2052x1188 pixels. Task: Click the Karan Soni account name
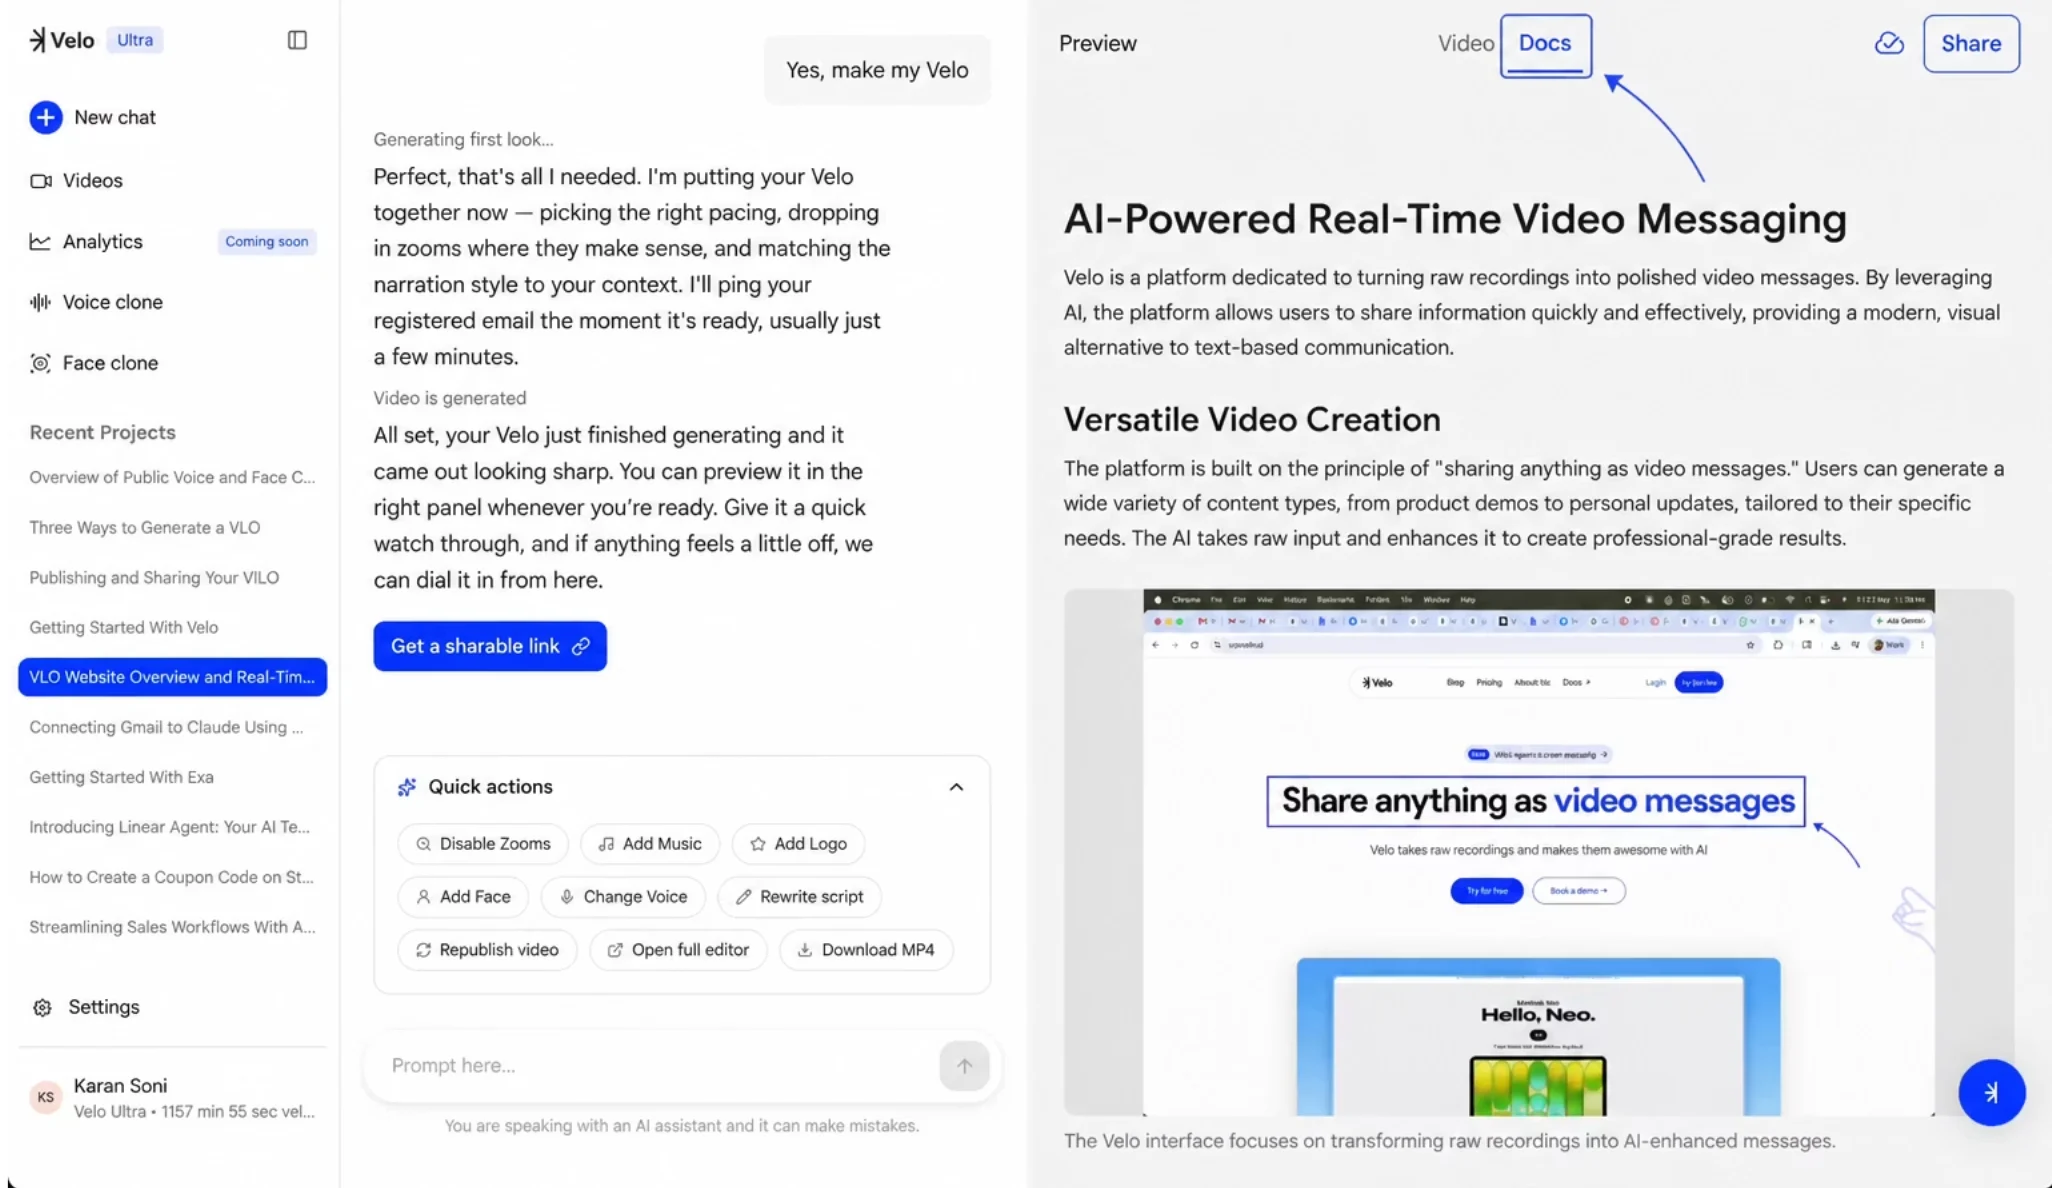120,1086
